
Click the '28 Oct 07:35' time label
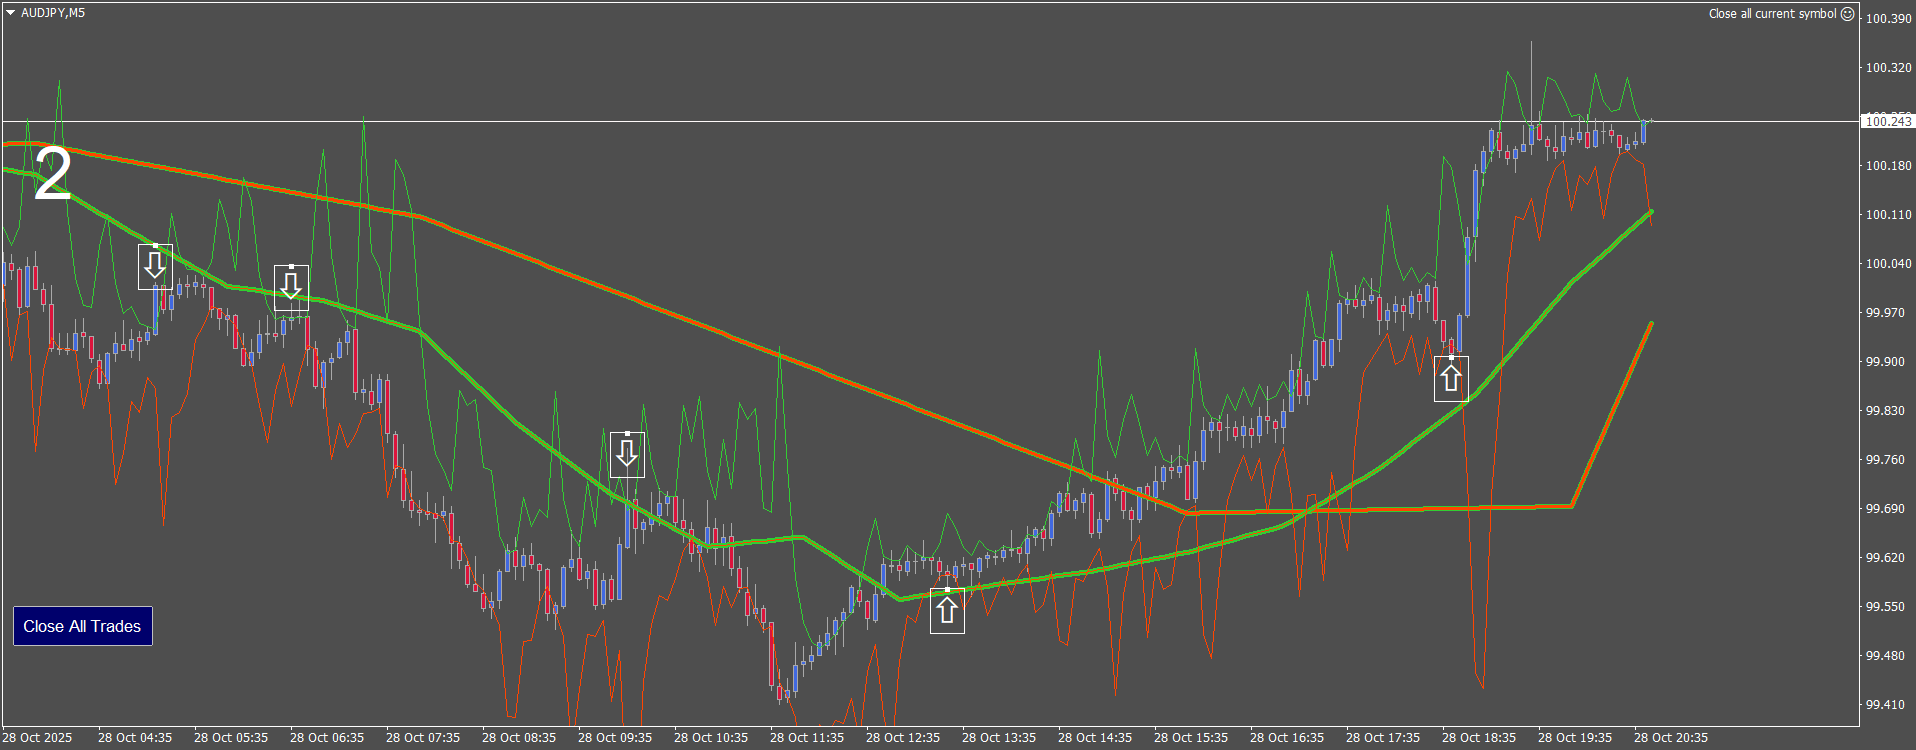[x=423, y=738]
